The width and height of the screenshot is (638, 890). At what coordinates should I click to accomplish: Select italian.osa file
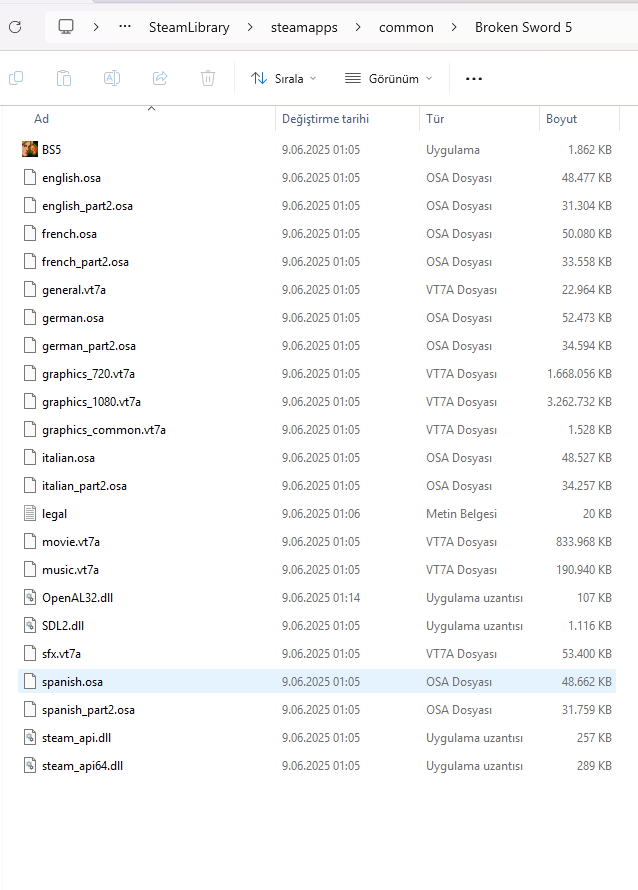point(68,457)
